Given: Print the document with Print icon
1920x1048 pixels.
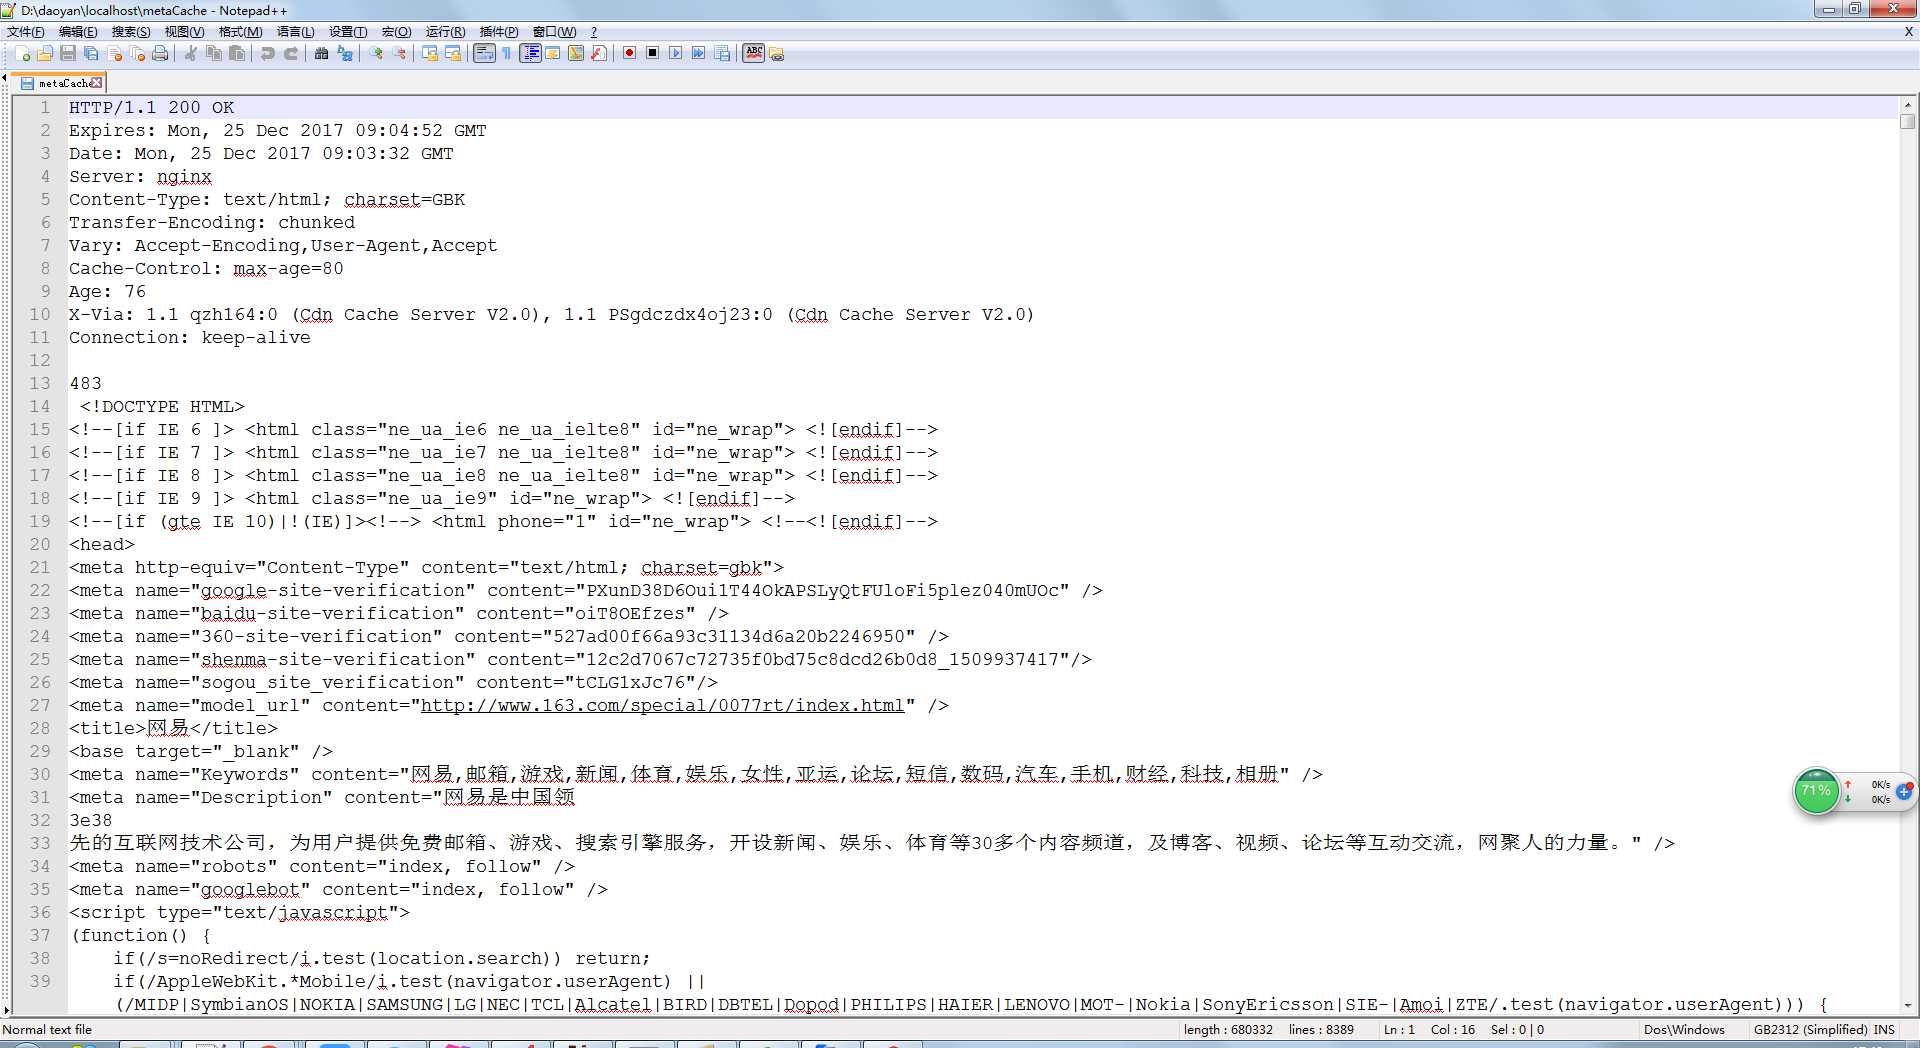Looking at the screenshot, I should coord(160,54).
